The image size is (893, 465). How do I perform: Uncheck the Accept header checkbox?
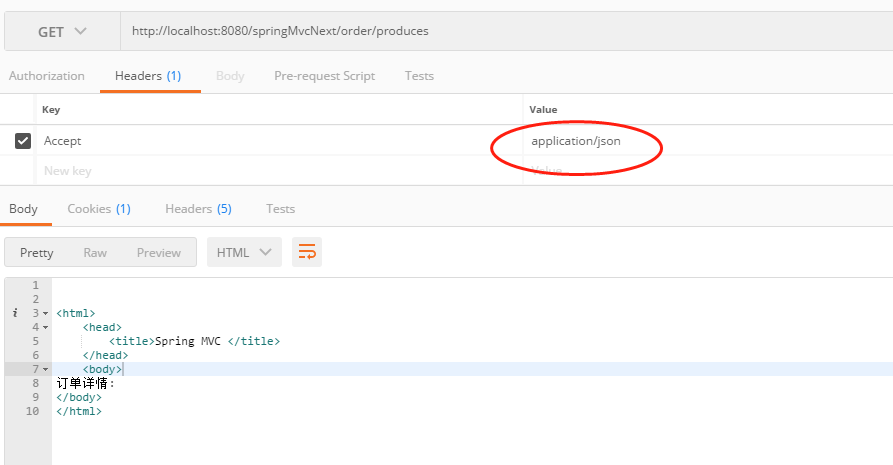(23, 141)
